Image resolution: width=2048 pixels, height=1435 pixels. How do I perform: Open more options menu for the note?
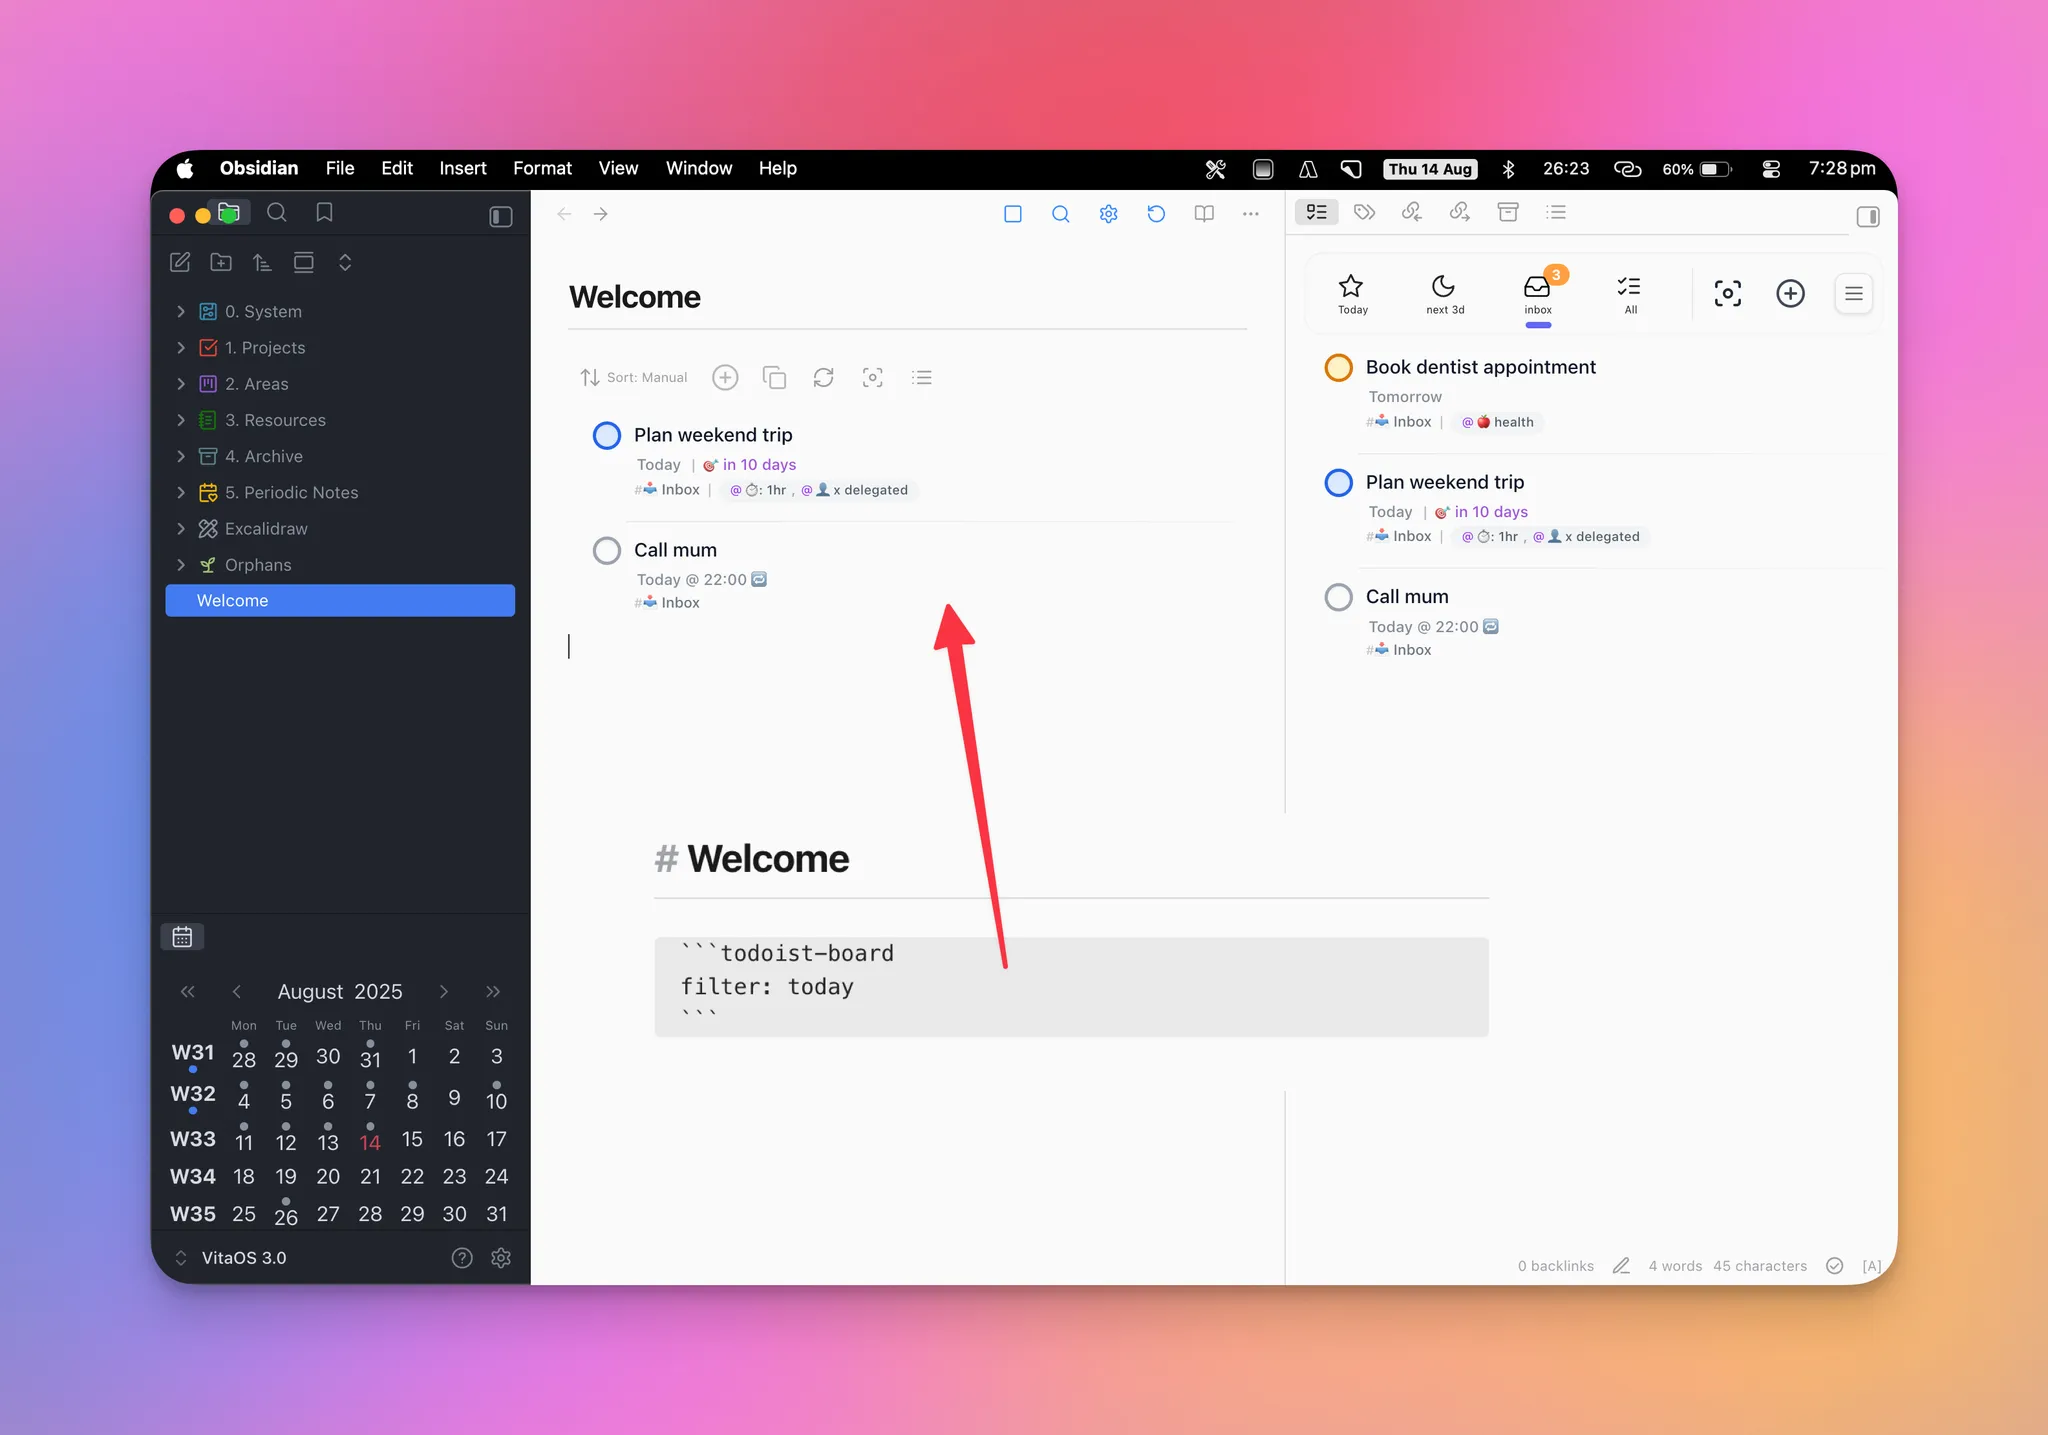[1251, 214]
